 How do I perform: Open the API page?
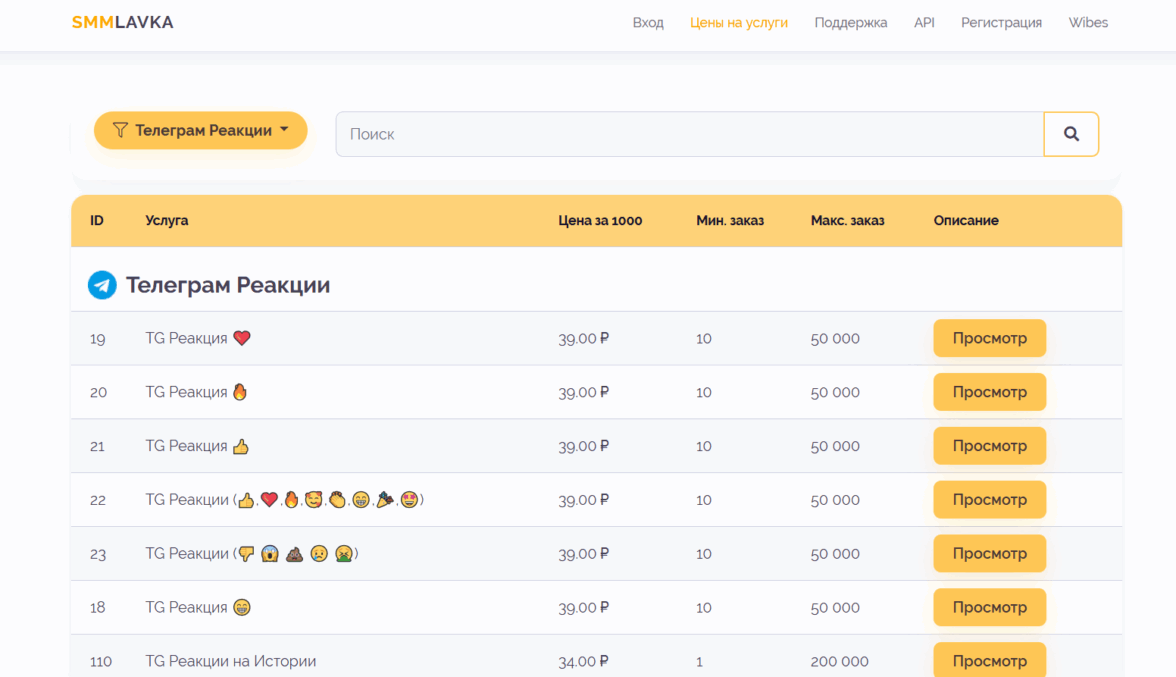pyautogui.click(x=924, y=22)
